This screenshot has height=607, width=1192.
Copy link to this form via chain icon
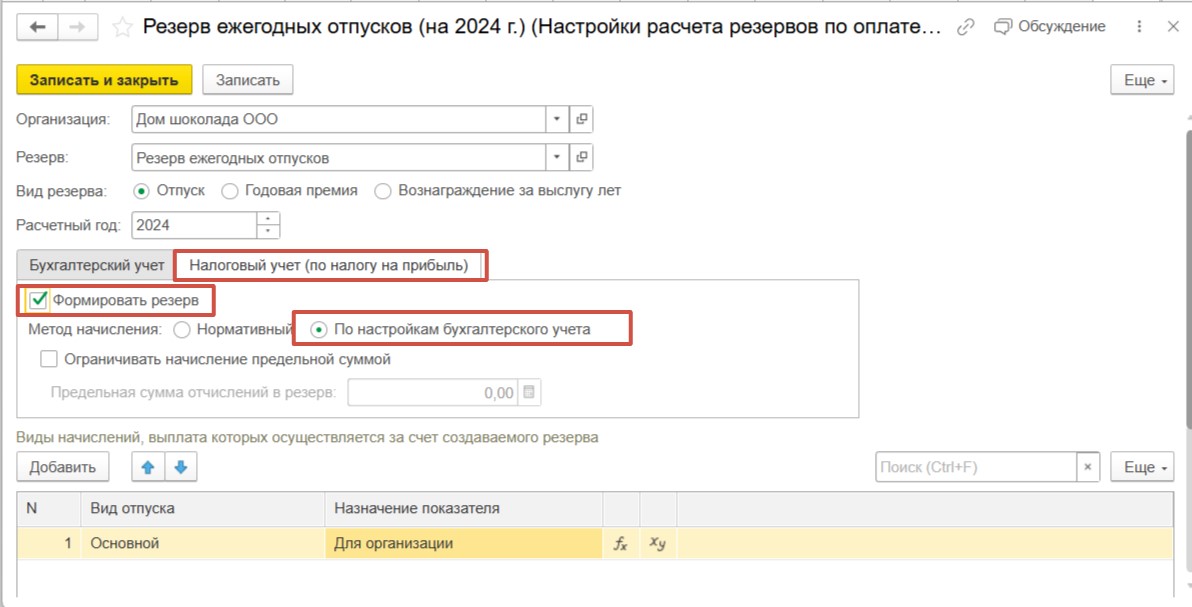point(965,27)
